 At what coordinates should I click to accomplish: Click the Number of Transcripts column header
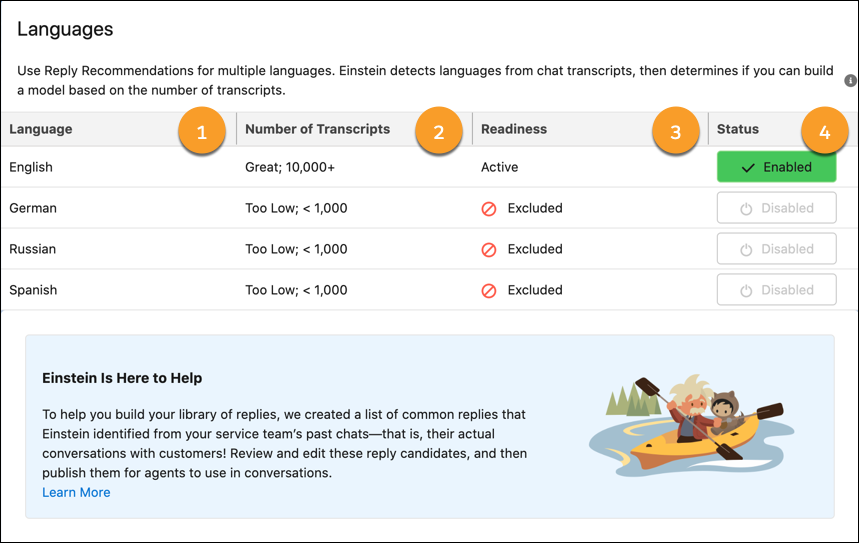(x=317, y=129)
